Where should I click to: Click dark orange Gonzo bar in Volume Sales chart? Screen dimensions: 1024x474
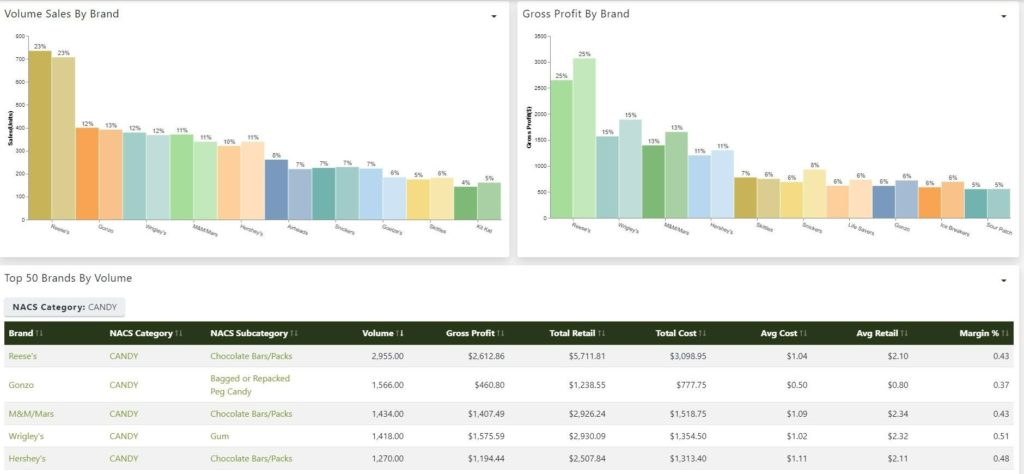coord(88,174)
